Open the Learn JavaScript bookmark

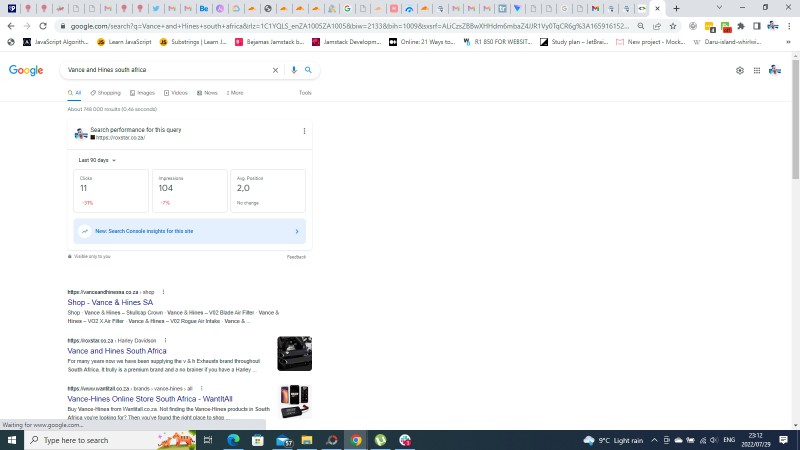[124, 42]
